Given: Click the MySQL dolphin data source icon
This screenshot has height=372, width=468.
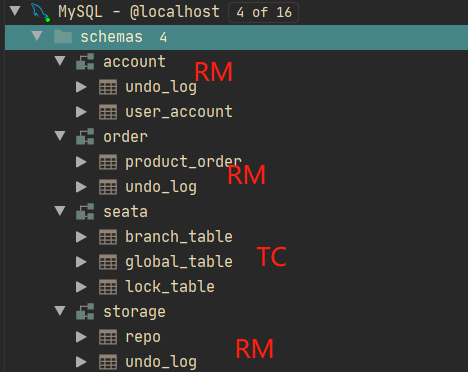Looking at the screenshot, I should click(40, 12).
